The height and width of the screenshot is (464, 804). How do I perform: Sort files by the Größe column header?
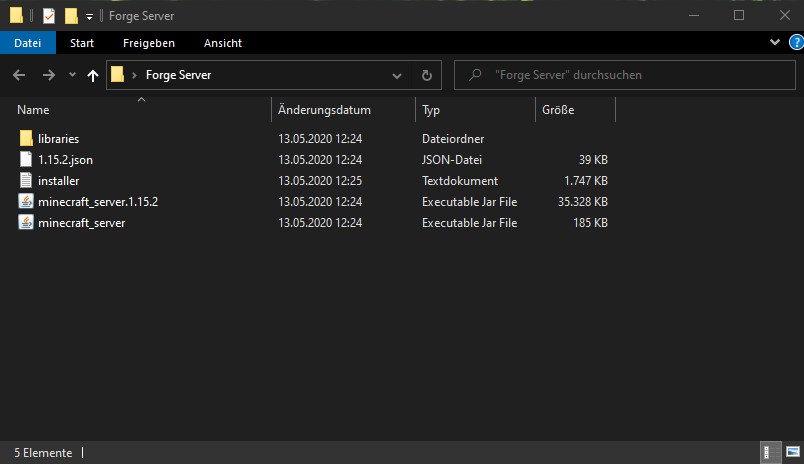click(x=558, y=110)
